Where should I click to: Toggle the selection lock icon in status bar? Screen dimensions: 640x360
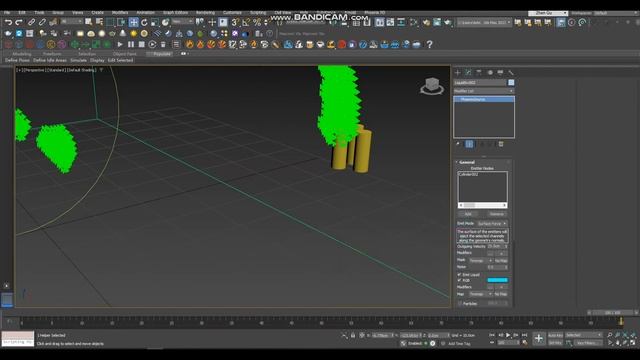pos(353,336)
